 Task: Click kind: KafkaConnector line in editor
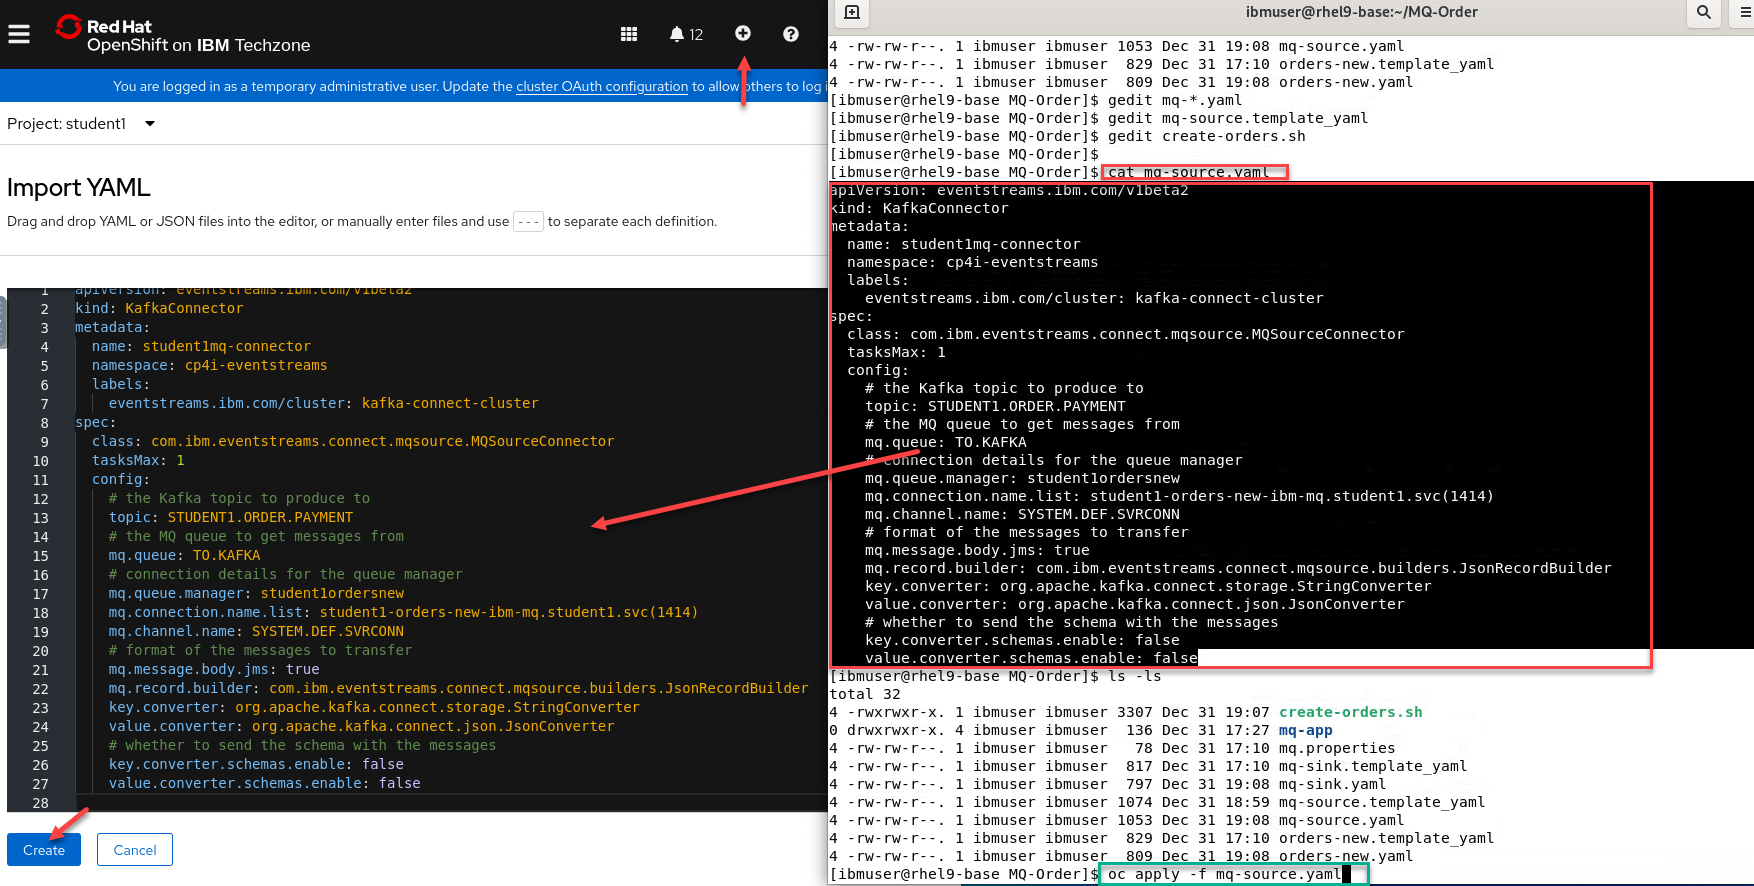click(159, 308)
